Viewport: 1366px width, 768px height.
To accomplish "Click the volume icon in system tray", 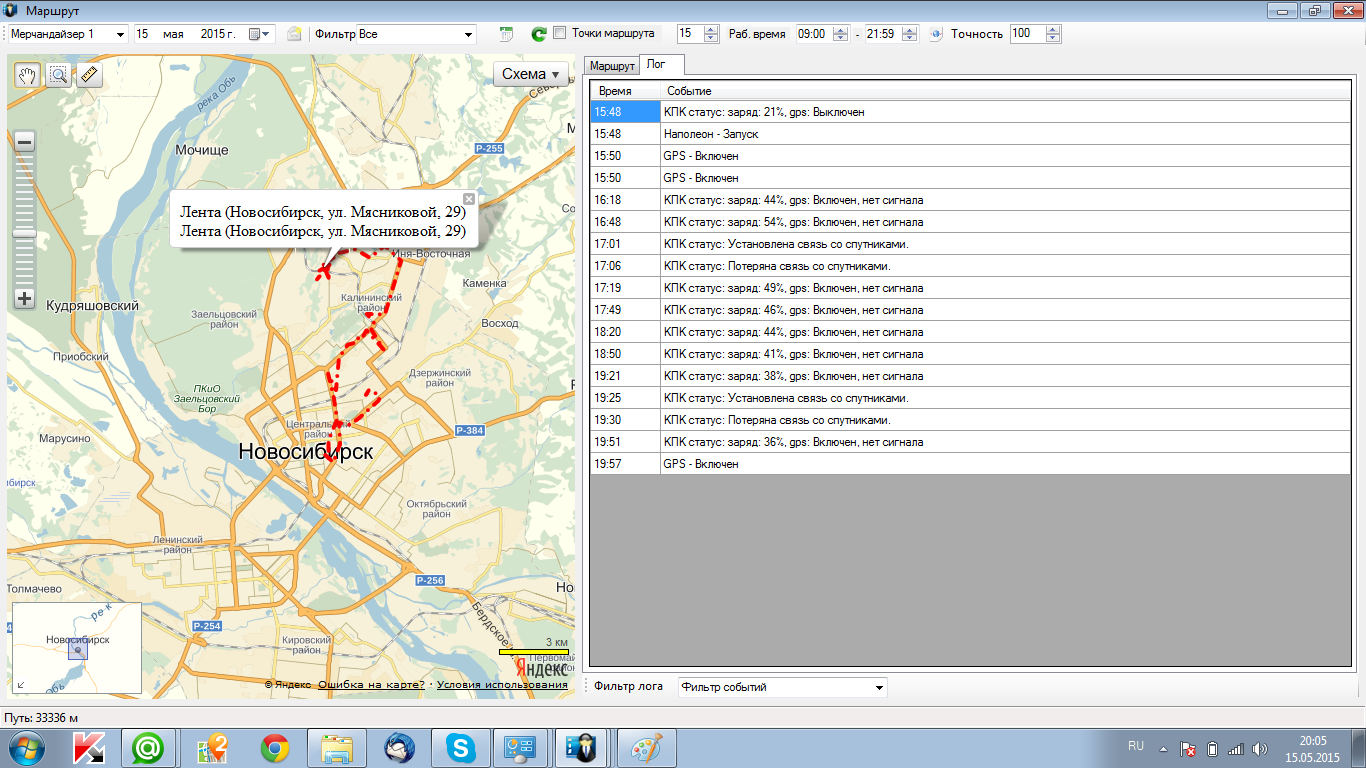I will 1260,748.
